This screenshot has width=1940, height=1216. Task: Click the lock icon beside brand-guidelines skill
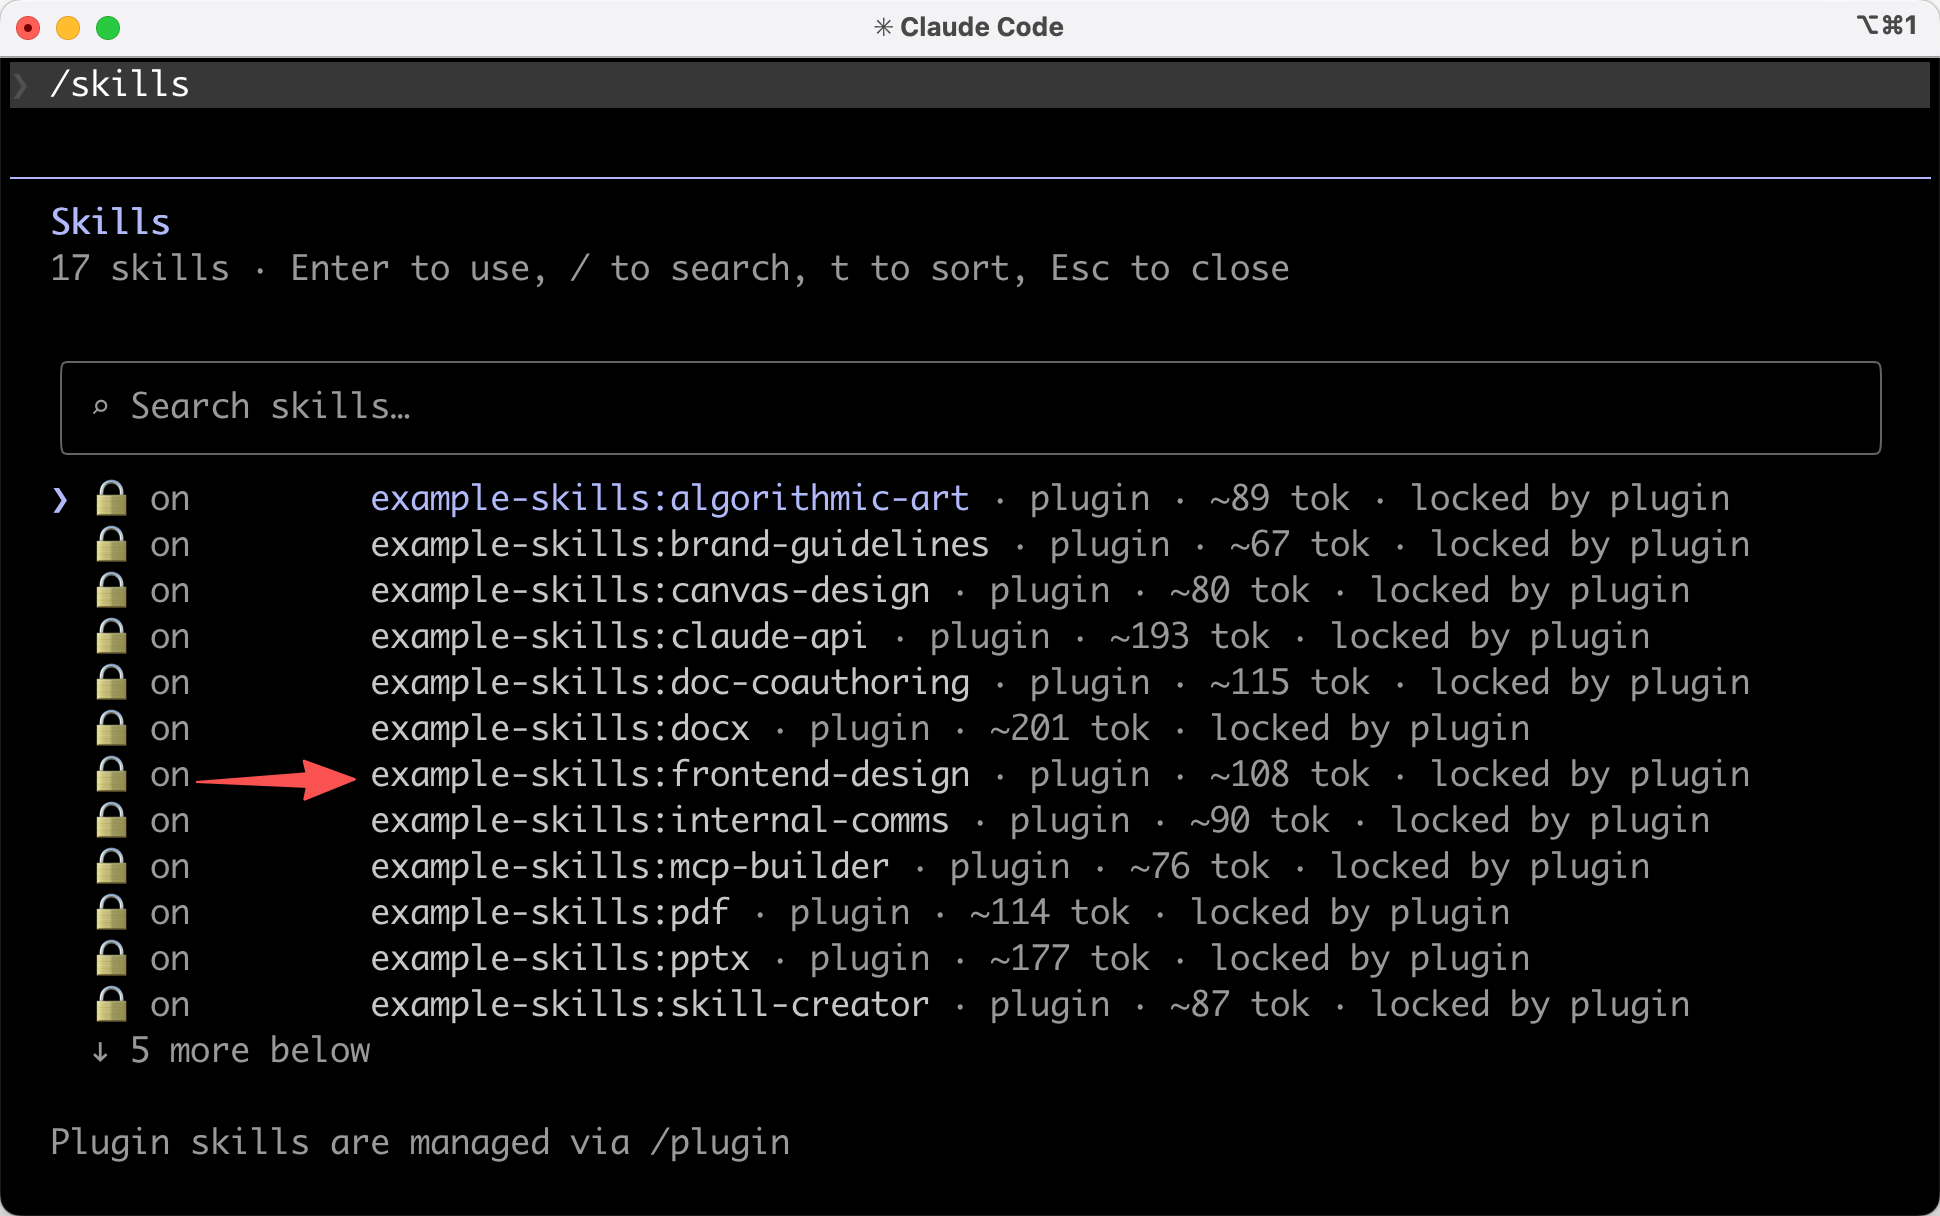(x=111, y=544)
